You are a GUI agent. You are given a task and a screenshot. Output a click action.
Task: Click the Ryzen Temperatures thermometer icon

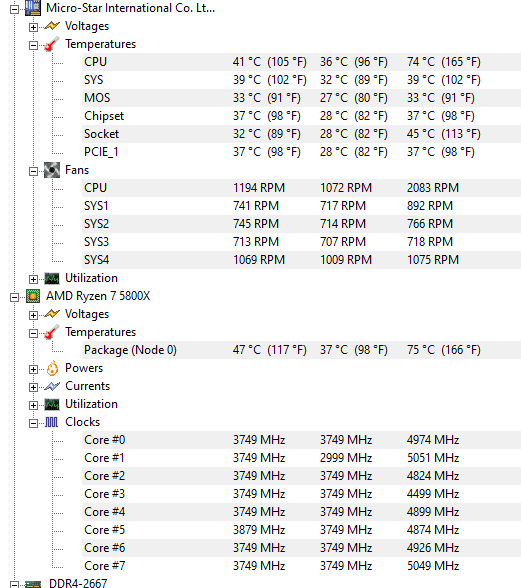pyautogui.click(x=52, y=332)
